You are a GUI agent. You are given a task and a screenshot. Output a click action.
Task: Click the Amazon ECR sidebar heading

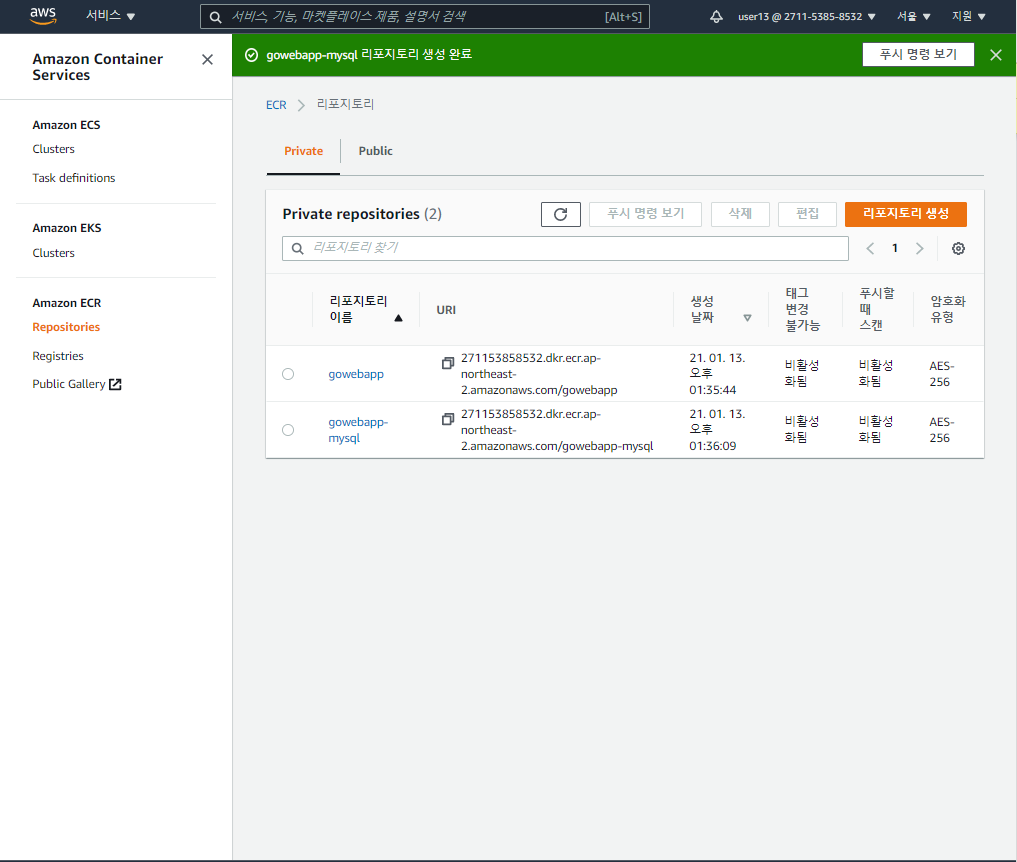tap(67, 303)
